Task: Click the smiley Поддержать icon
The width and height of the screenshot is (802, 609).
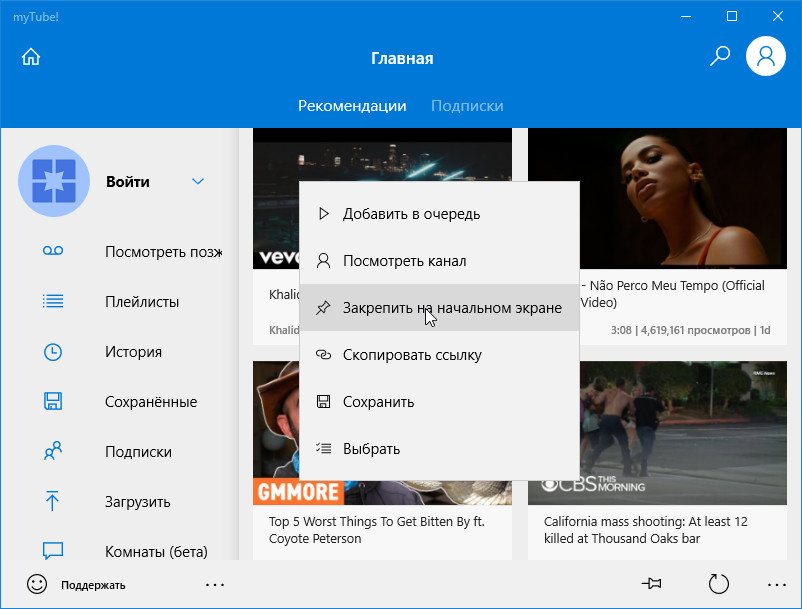Action: tap(37, 584)
